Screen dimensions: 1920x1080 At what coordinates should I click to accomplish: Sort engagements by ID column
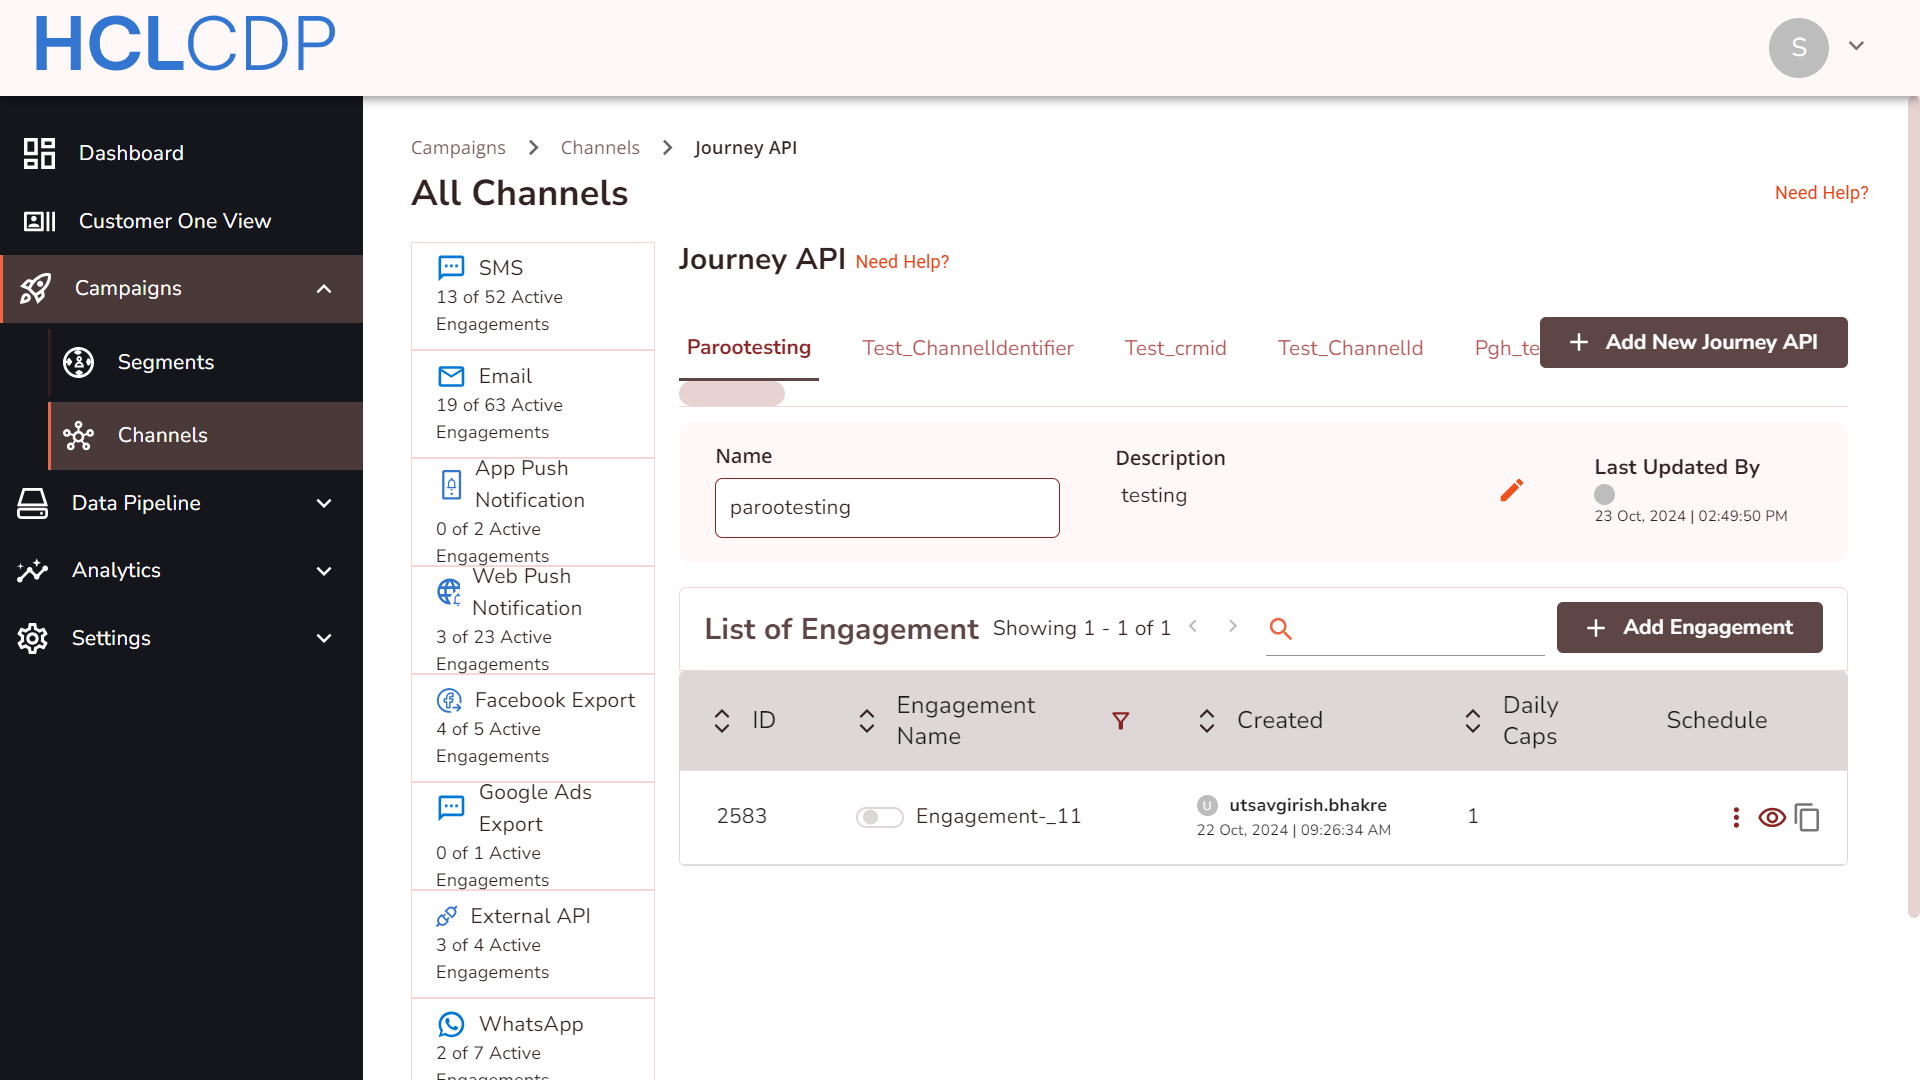tap(722, 721)
